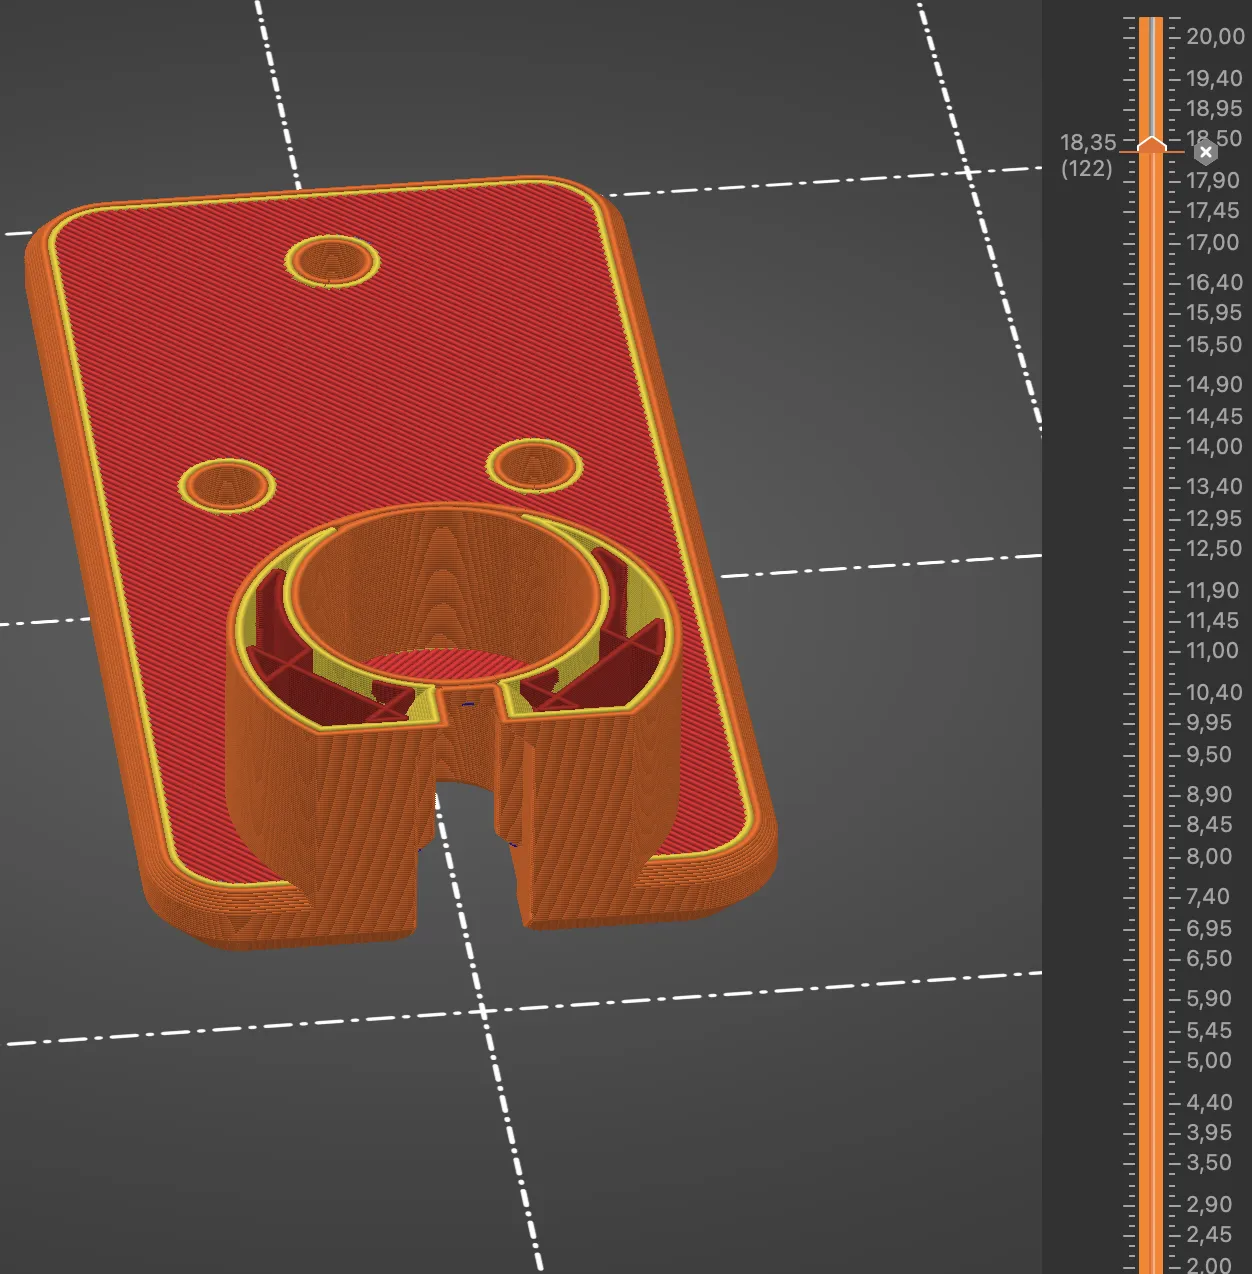Jump the layer slider to the 20,00 mark
1252x1274 pixels.
pos(1151,37)
